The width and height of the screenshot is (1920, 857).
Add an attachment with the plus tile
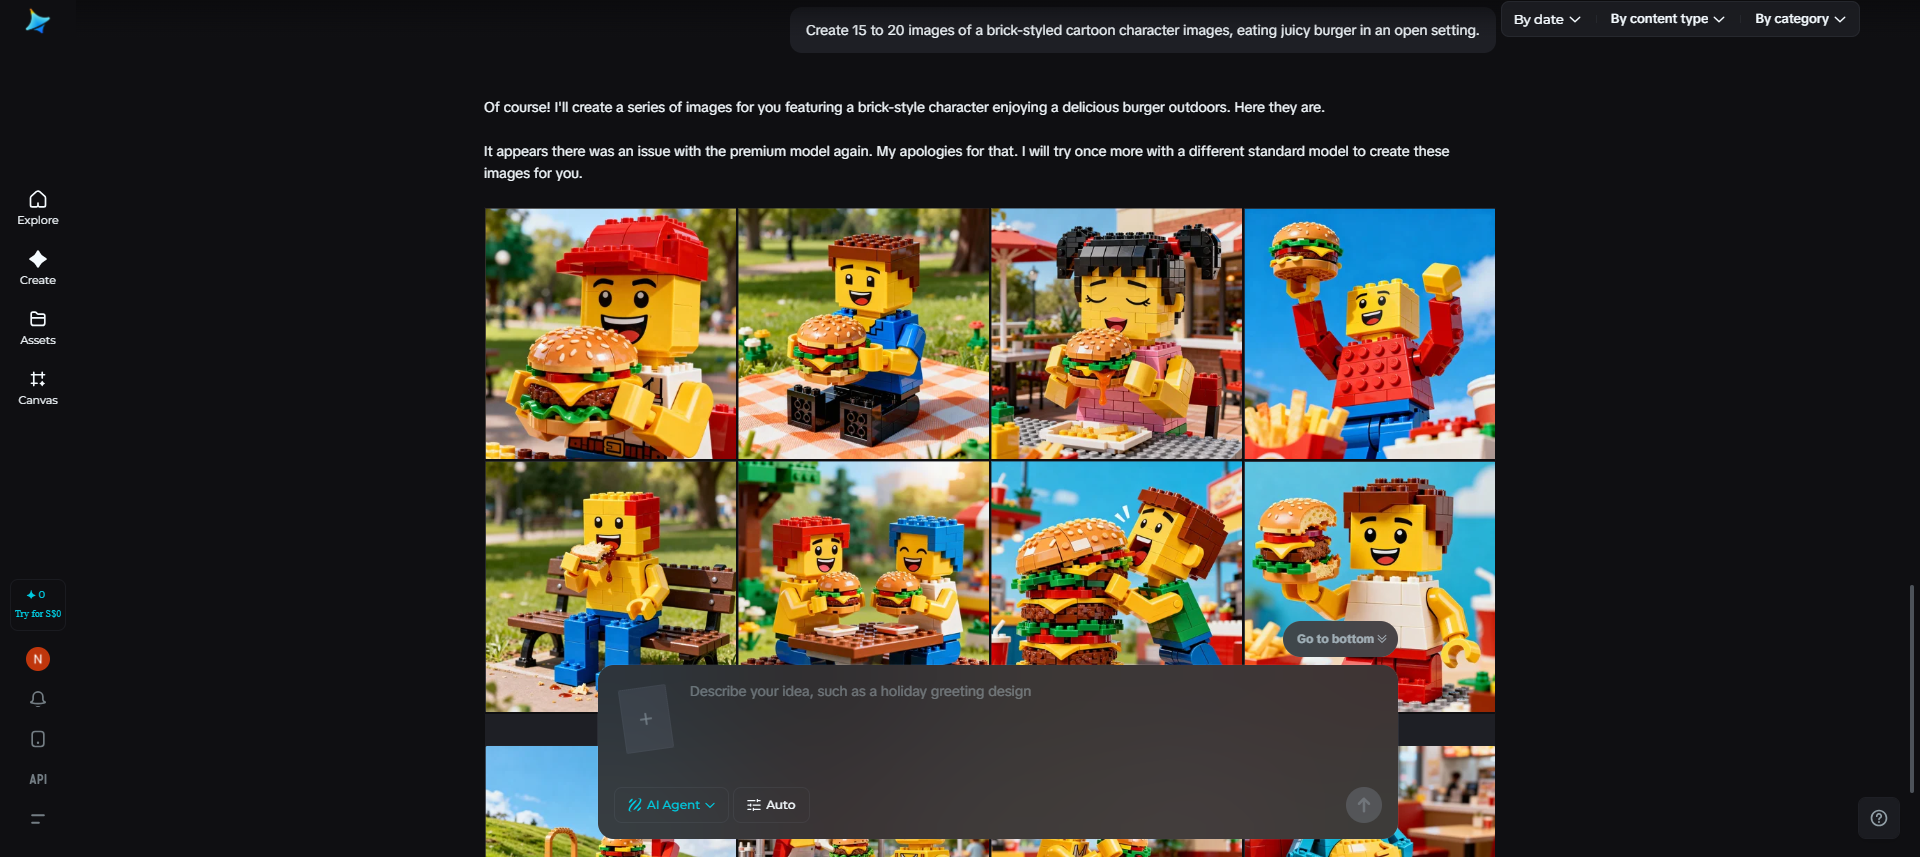646,719
